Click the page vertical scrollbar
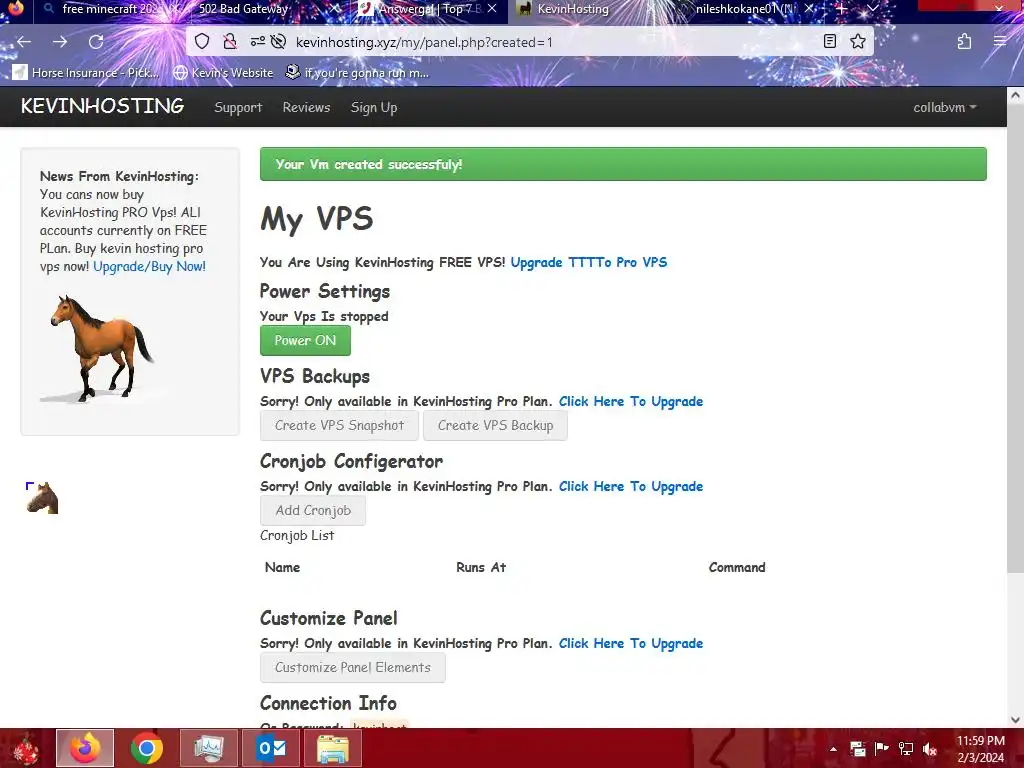The height and width of the screenshot is (768, 1024). pyautogui.click(x=1015, y=338)
